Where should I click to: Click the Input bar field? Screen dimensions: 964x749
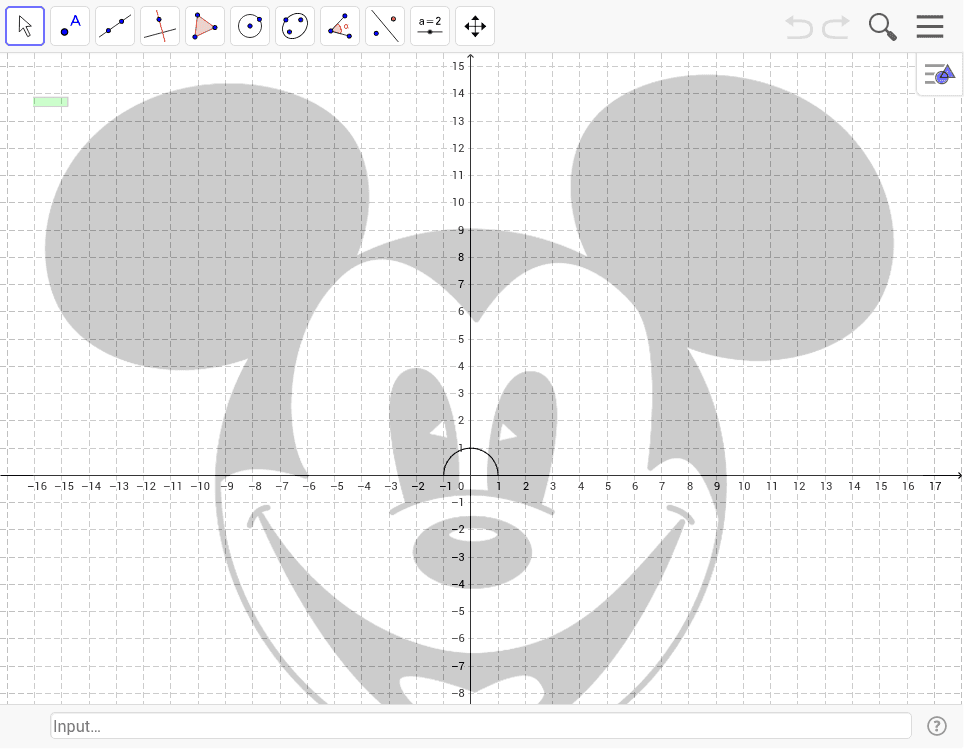481,726
